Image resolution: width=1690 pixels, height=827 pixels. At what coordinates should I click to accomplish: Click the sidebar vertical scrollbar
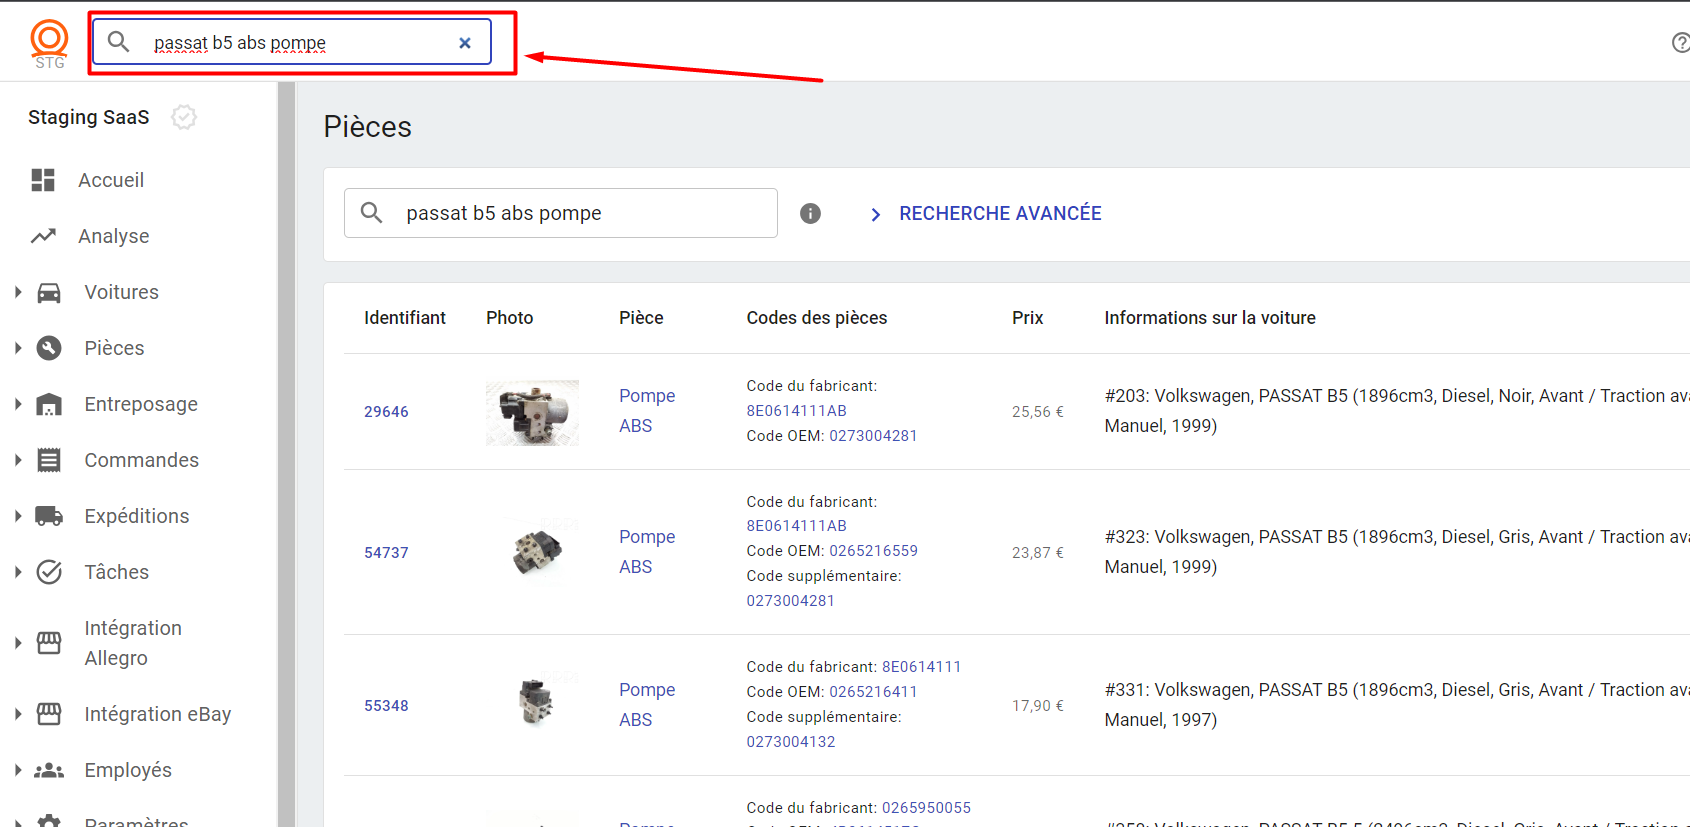pos(287,454)
